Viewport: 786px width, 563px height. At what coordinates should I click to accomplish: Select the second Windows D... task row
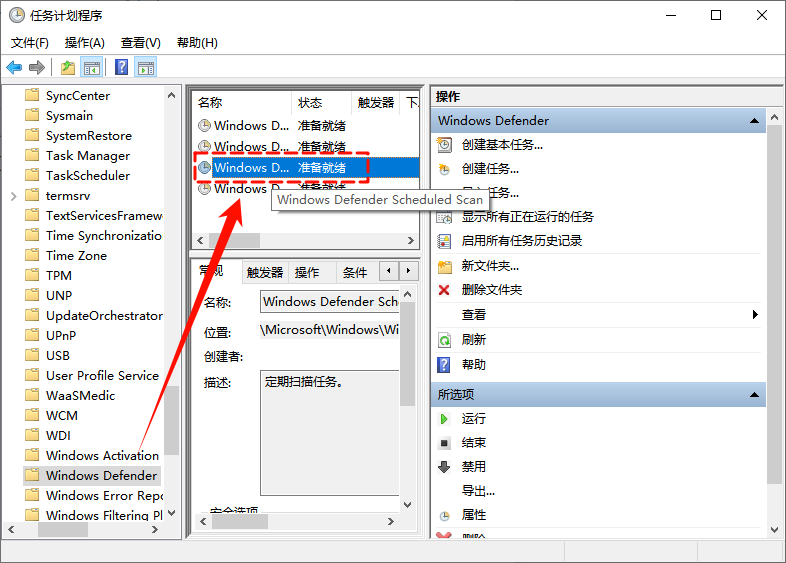(x=306, y=146)
